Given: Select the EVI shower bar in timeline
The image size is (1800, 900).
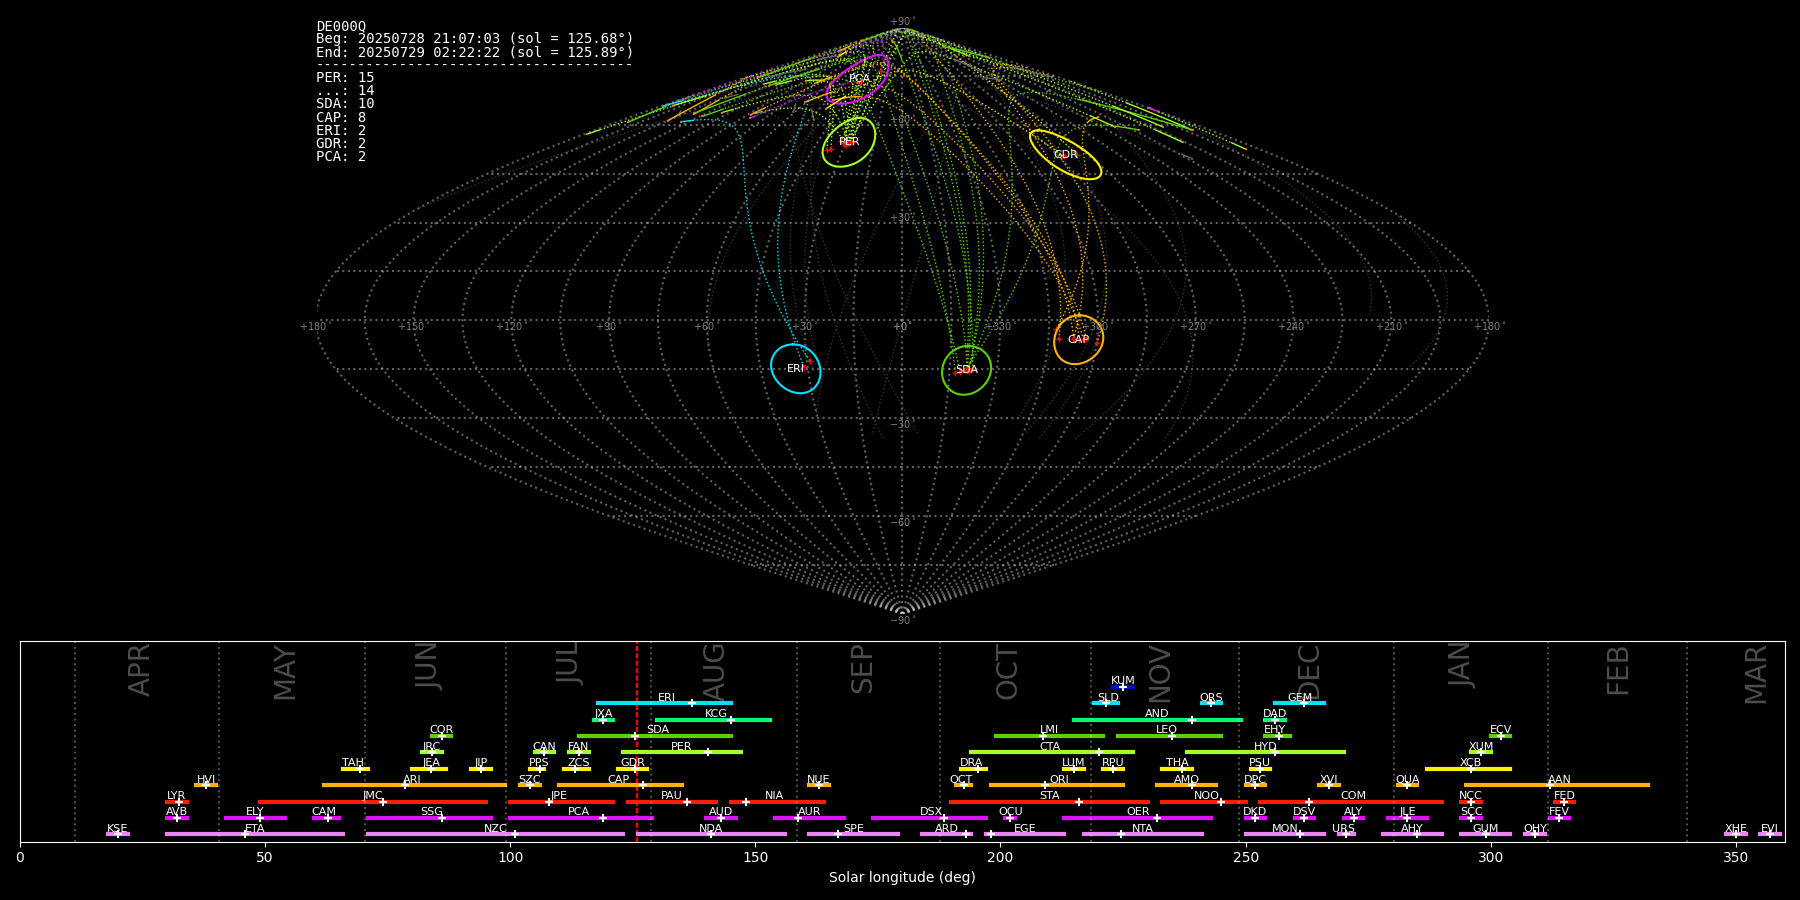Looking at the screenshot, I should [1769, 834].
